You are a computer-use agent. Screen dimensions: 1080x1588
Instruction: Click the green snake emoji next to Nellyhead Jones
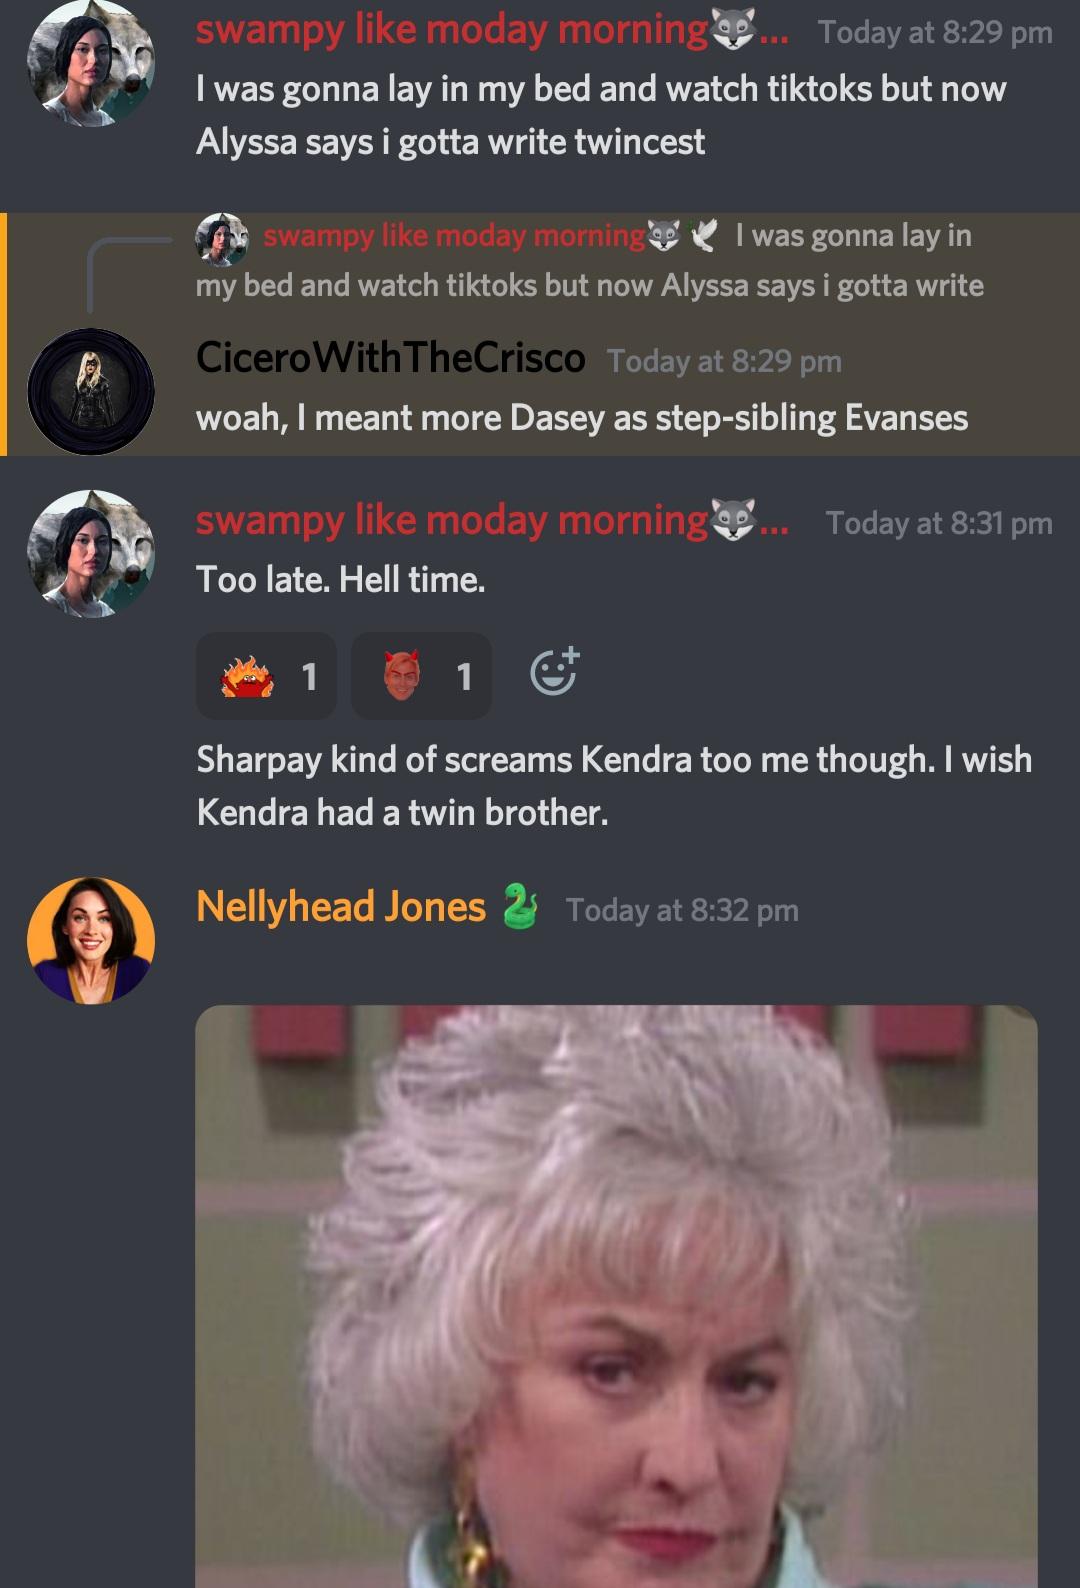coord(519,907)
